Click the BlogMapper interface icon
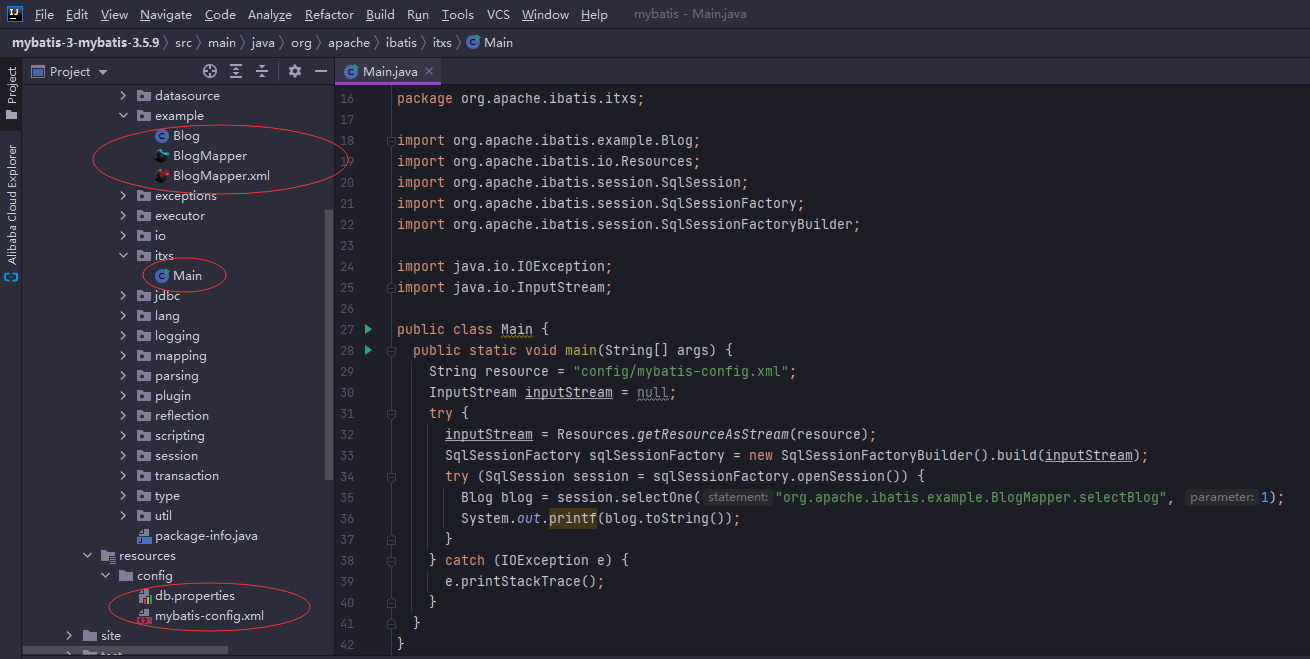 click(x=162, y=156)
